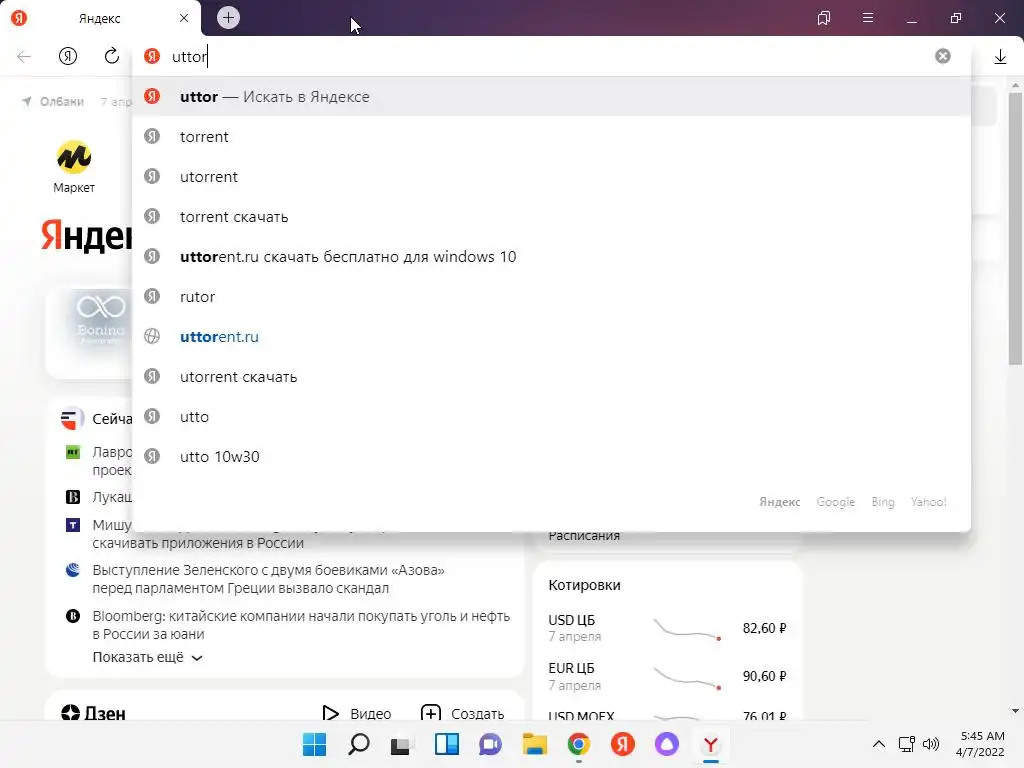Screen dimensions: 1024x768
Task: Open Yandex red Я taskbar icon
Action: [x=622, y=744]
